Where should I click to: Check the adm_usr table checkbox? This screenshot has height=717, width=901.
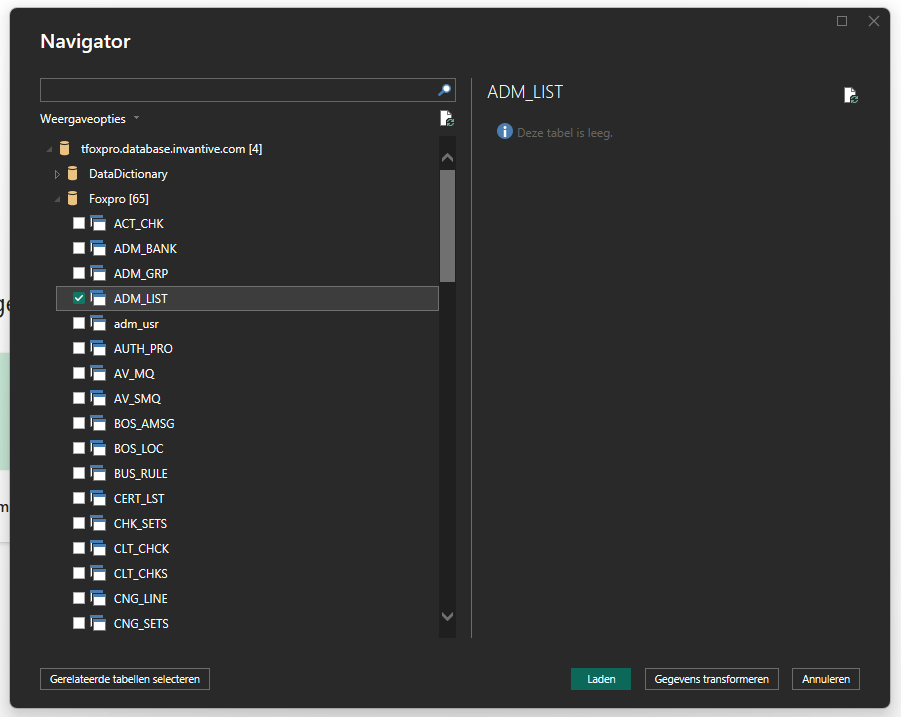coord(79,323)
